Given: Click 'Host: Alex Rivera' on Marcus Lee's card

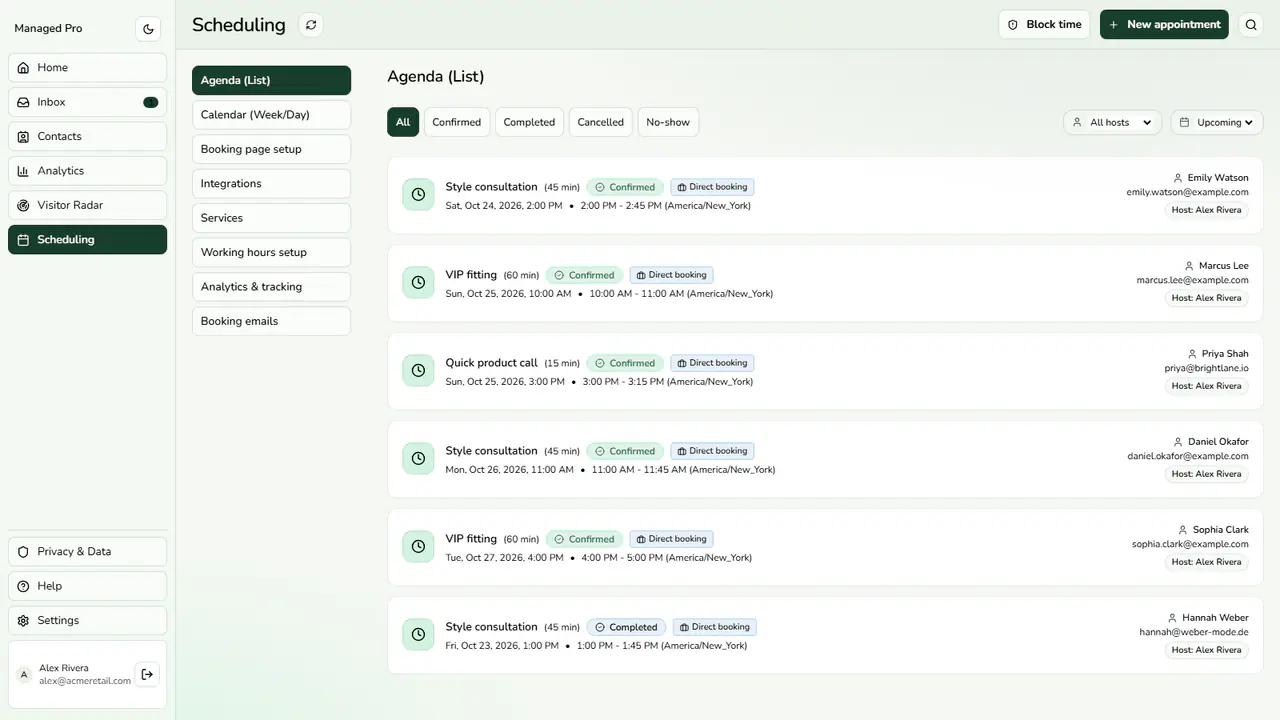Looking at the screenshot, I should tap(1206, 298).
